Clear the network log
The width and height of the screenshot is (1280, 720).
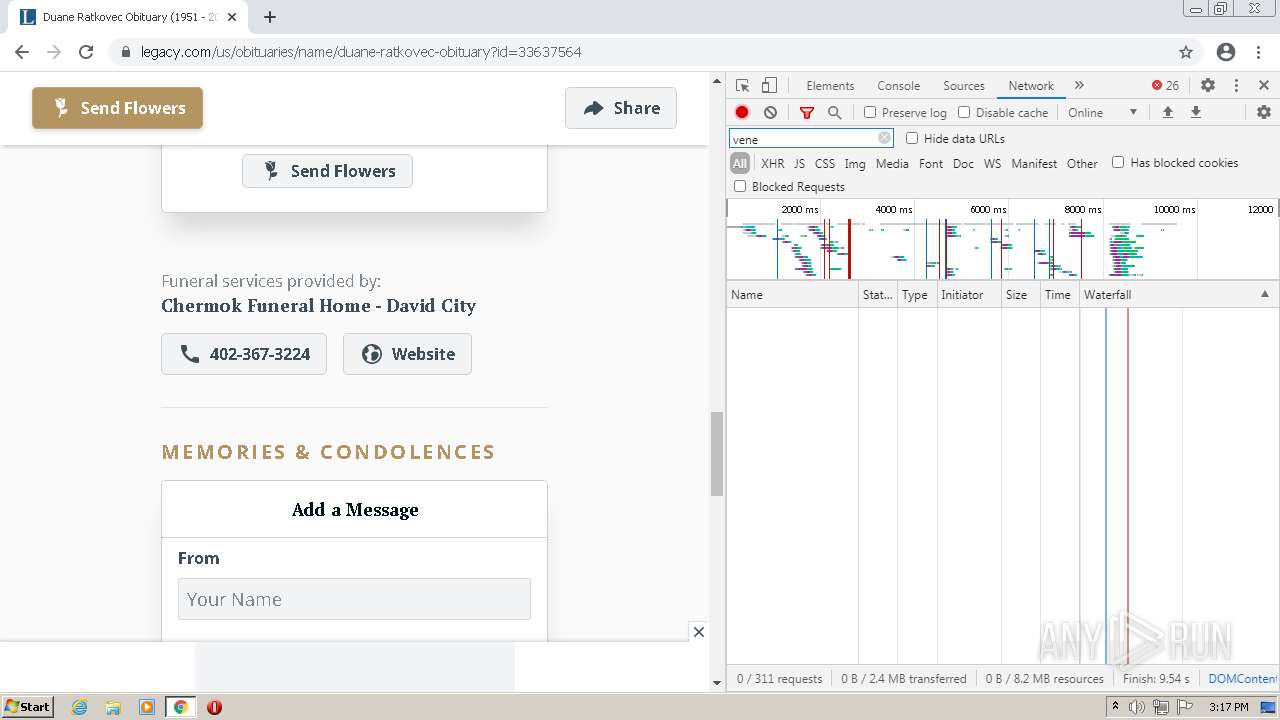(x=770, y=113)
